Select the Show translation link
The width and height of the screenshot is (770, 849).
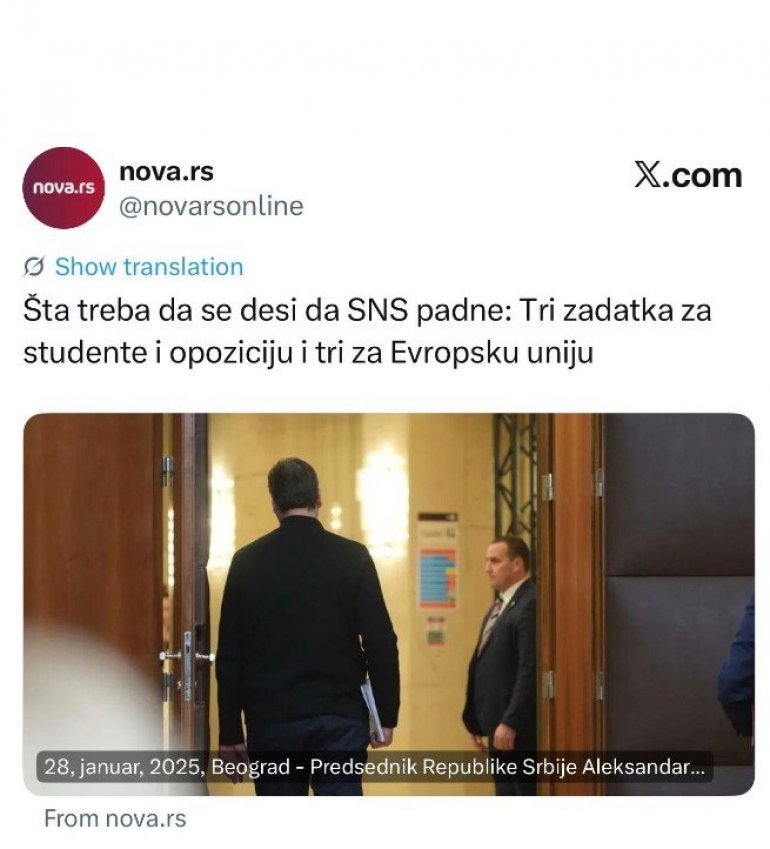point(149,267)
